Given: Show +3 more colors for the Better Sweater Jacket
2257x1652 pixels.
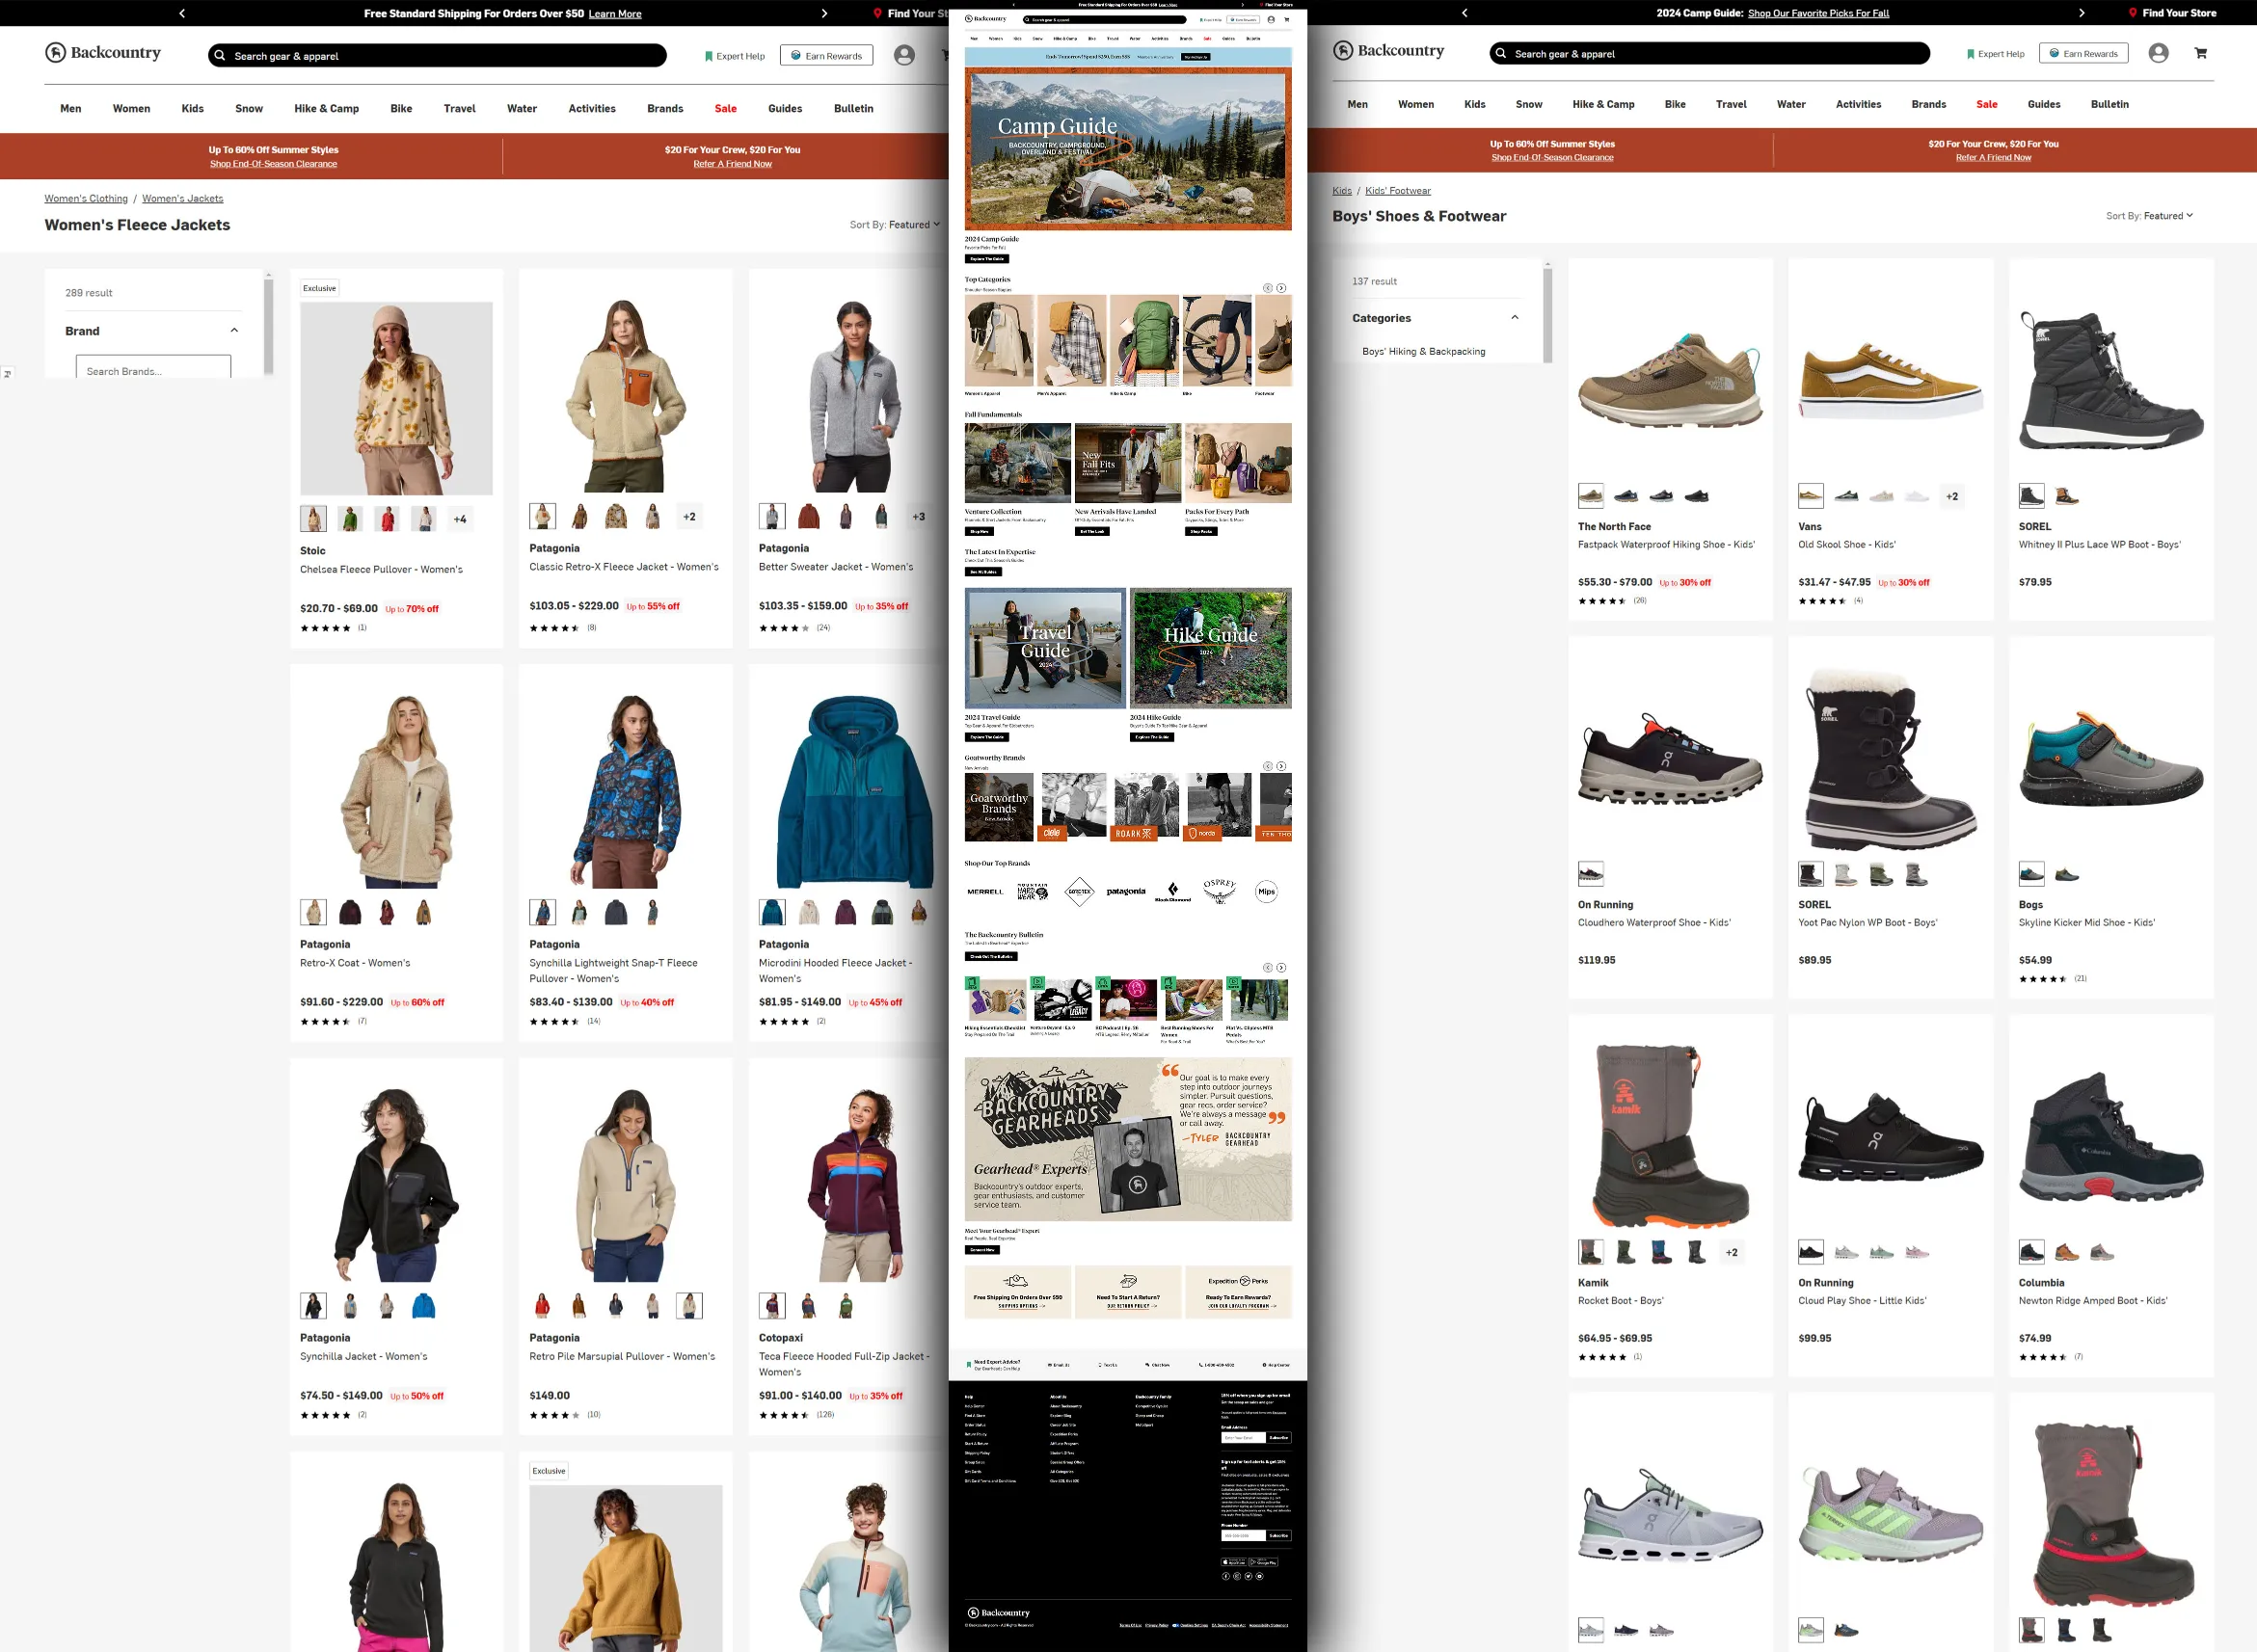Looking at the screenshot, I should pyautogui.click(x=919, y=517).
